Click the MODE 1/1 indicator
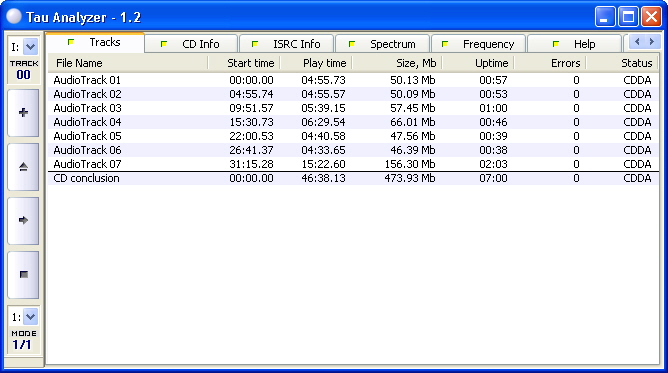The image size is (668, 373). 23,340
